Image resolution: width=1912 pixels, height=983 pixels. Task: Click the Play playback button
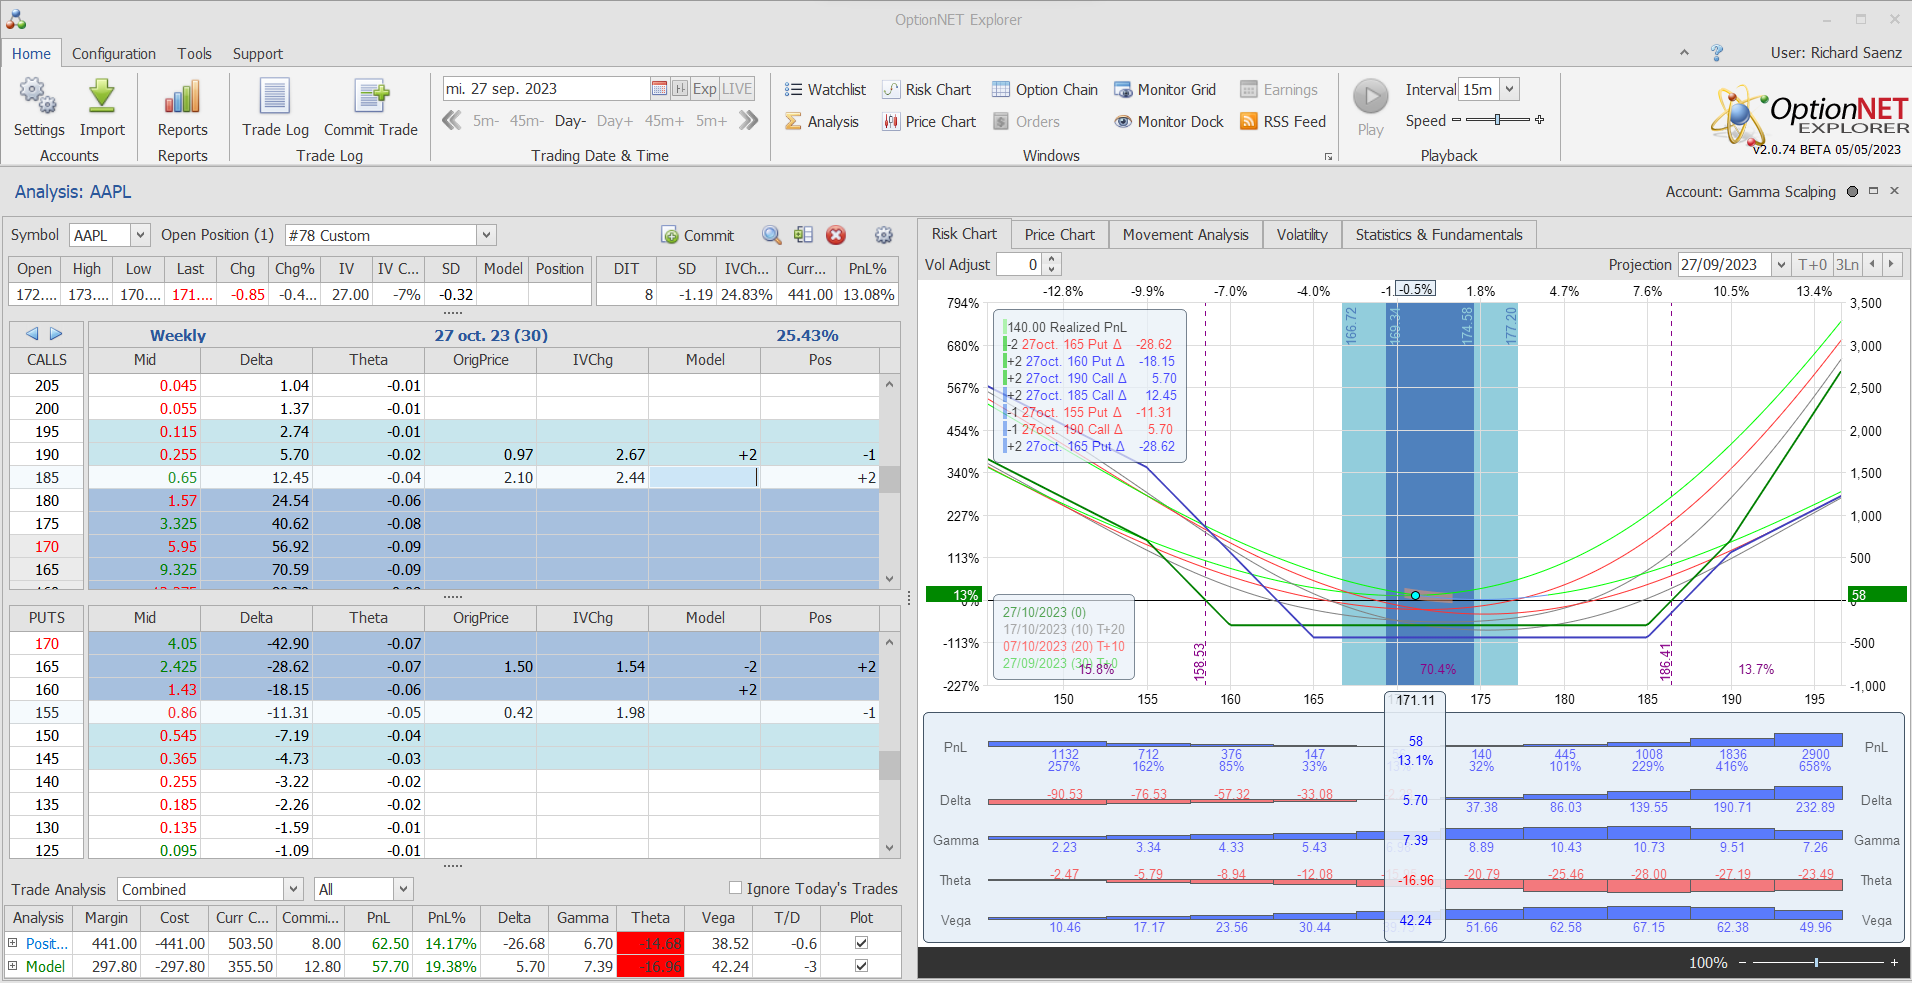(x=1371, y=97)
